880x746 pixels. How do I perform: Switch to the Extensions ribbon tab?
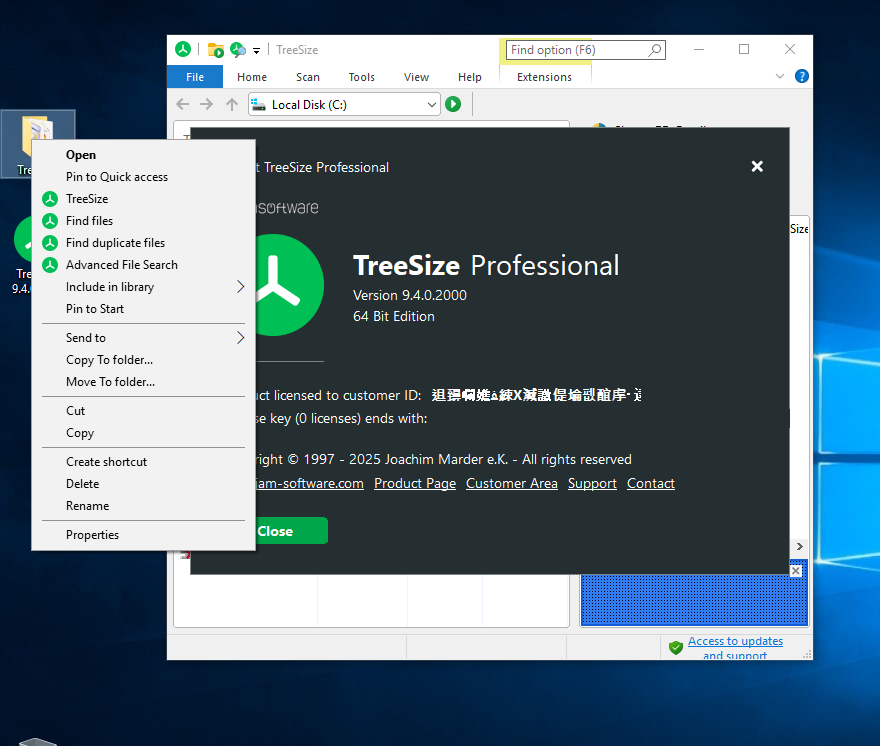click(x=544, y=77)
